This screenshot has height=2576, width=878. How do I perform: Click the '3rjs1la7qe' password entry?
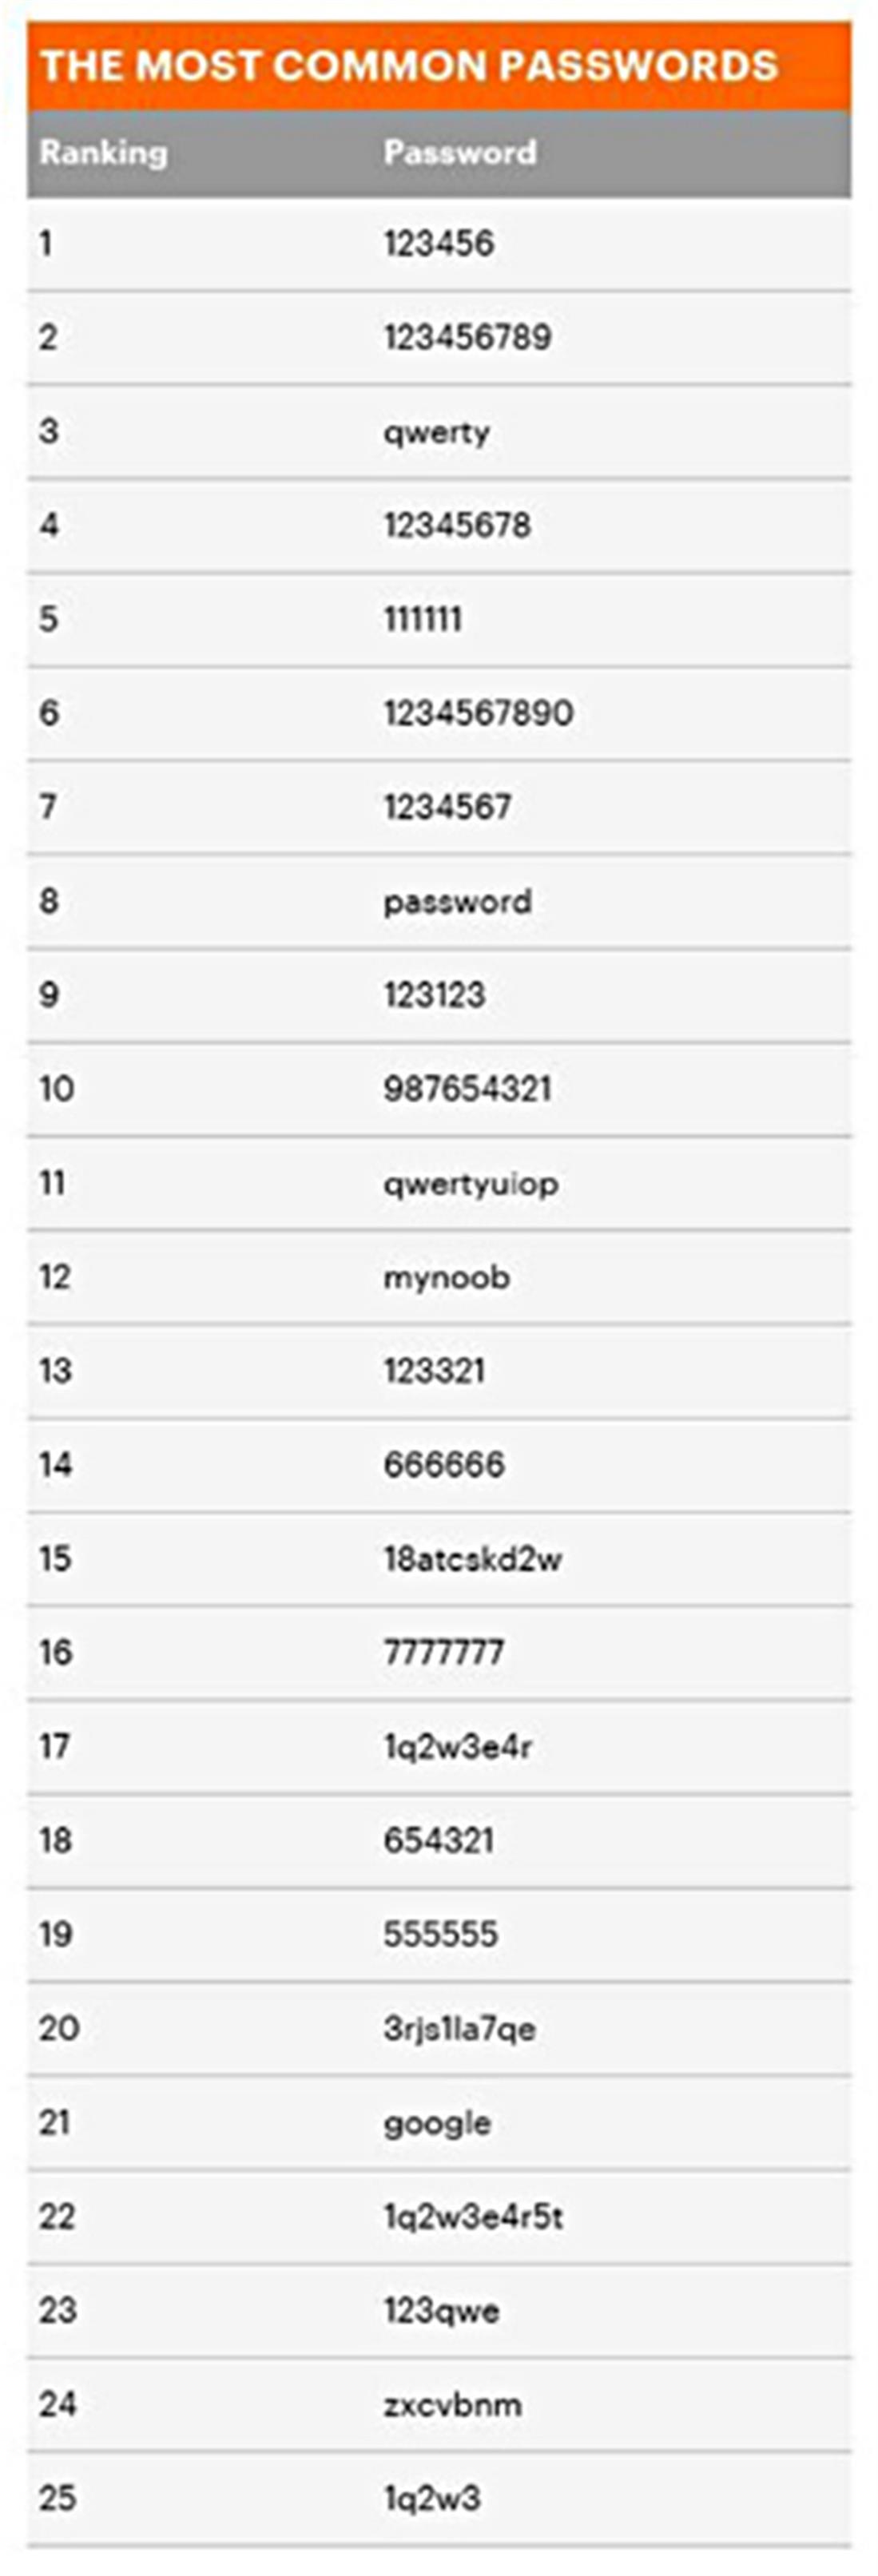459,2029
